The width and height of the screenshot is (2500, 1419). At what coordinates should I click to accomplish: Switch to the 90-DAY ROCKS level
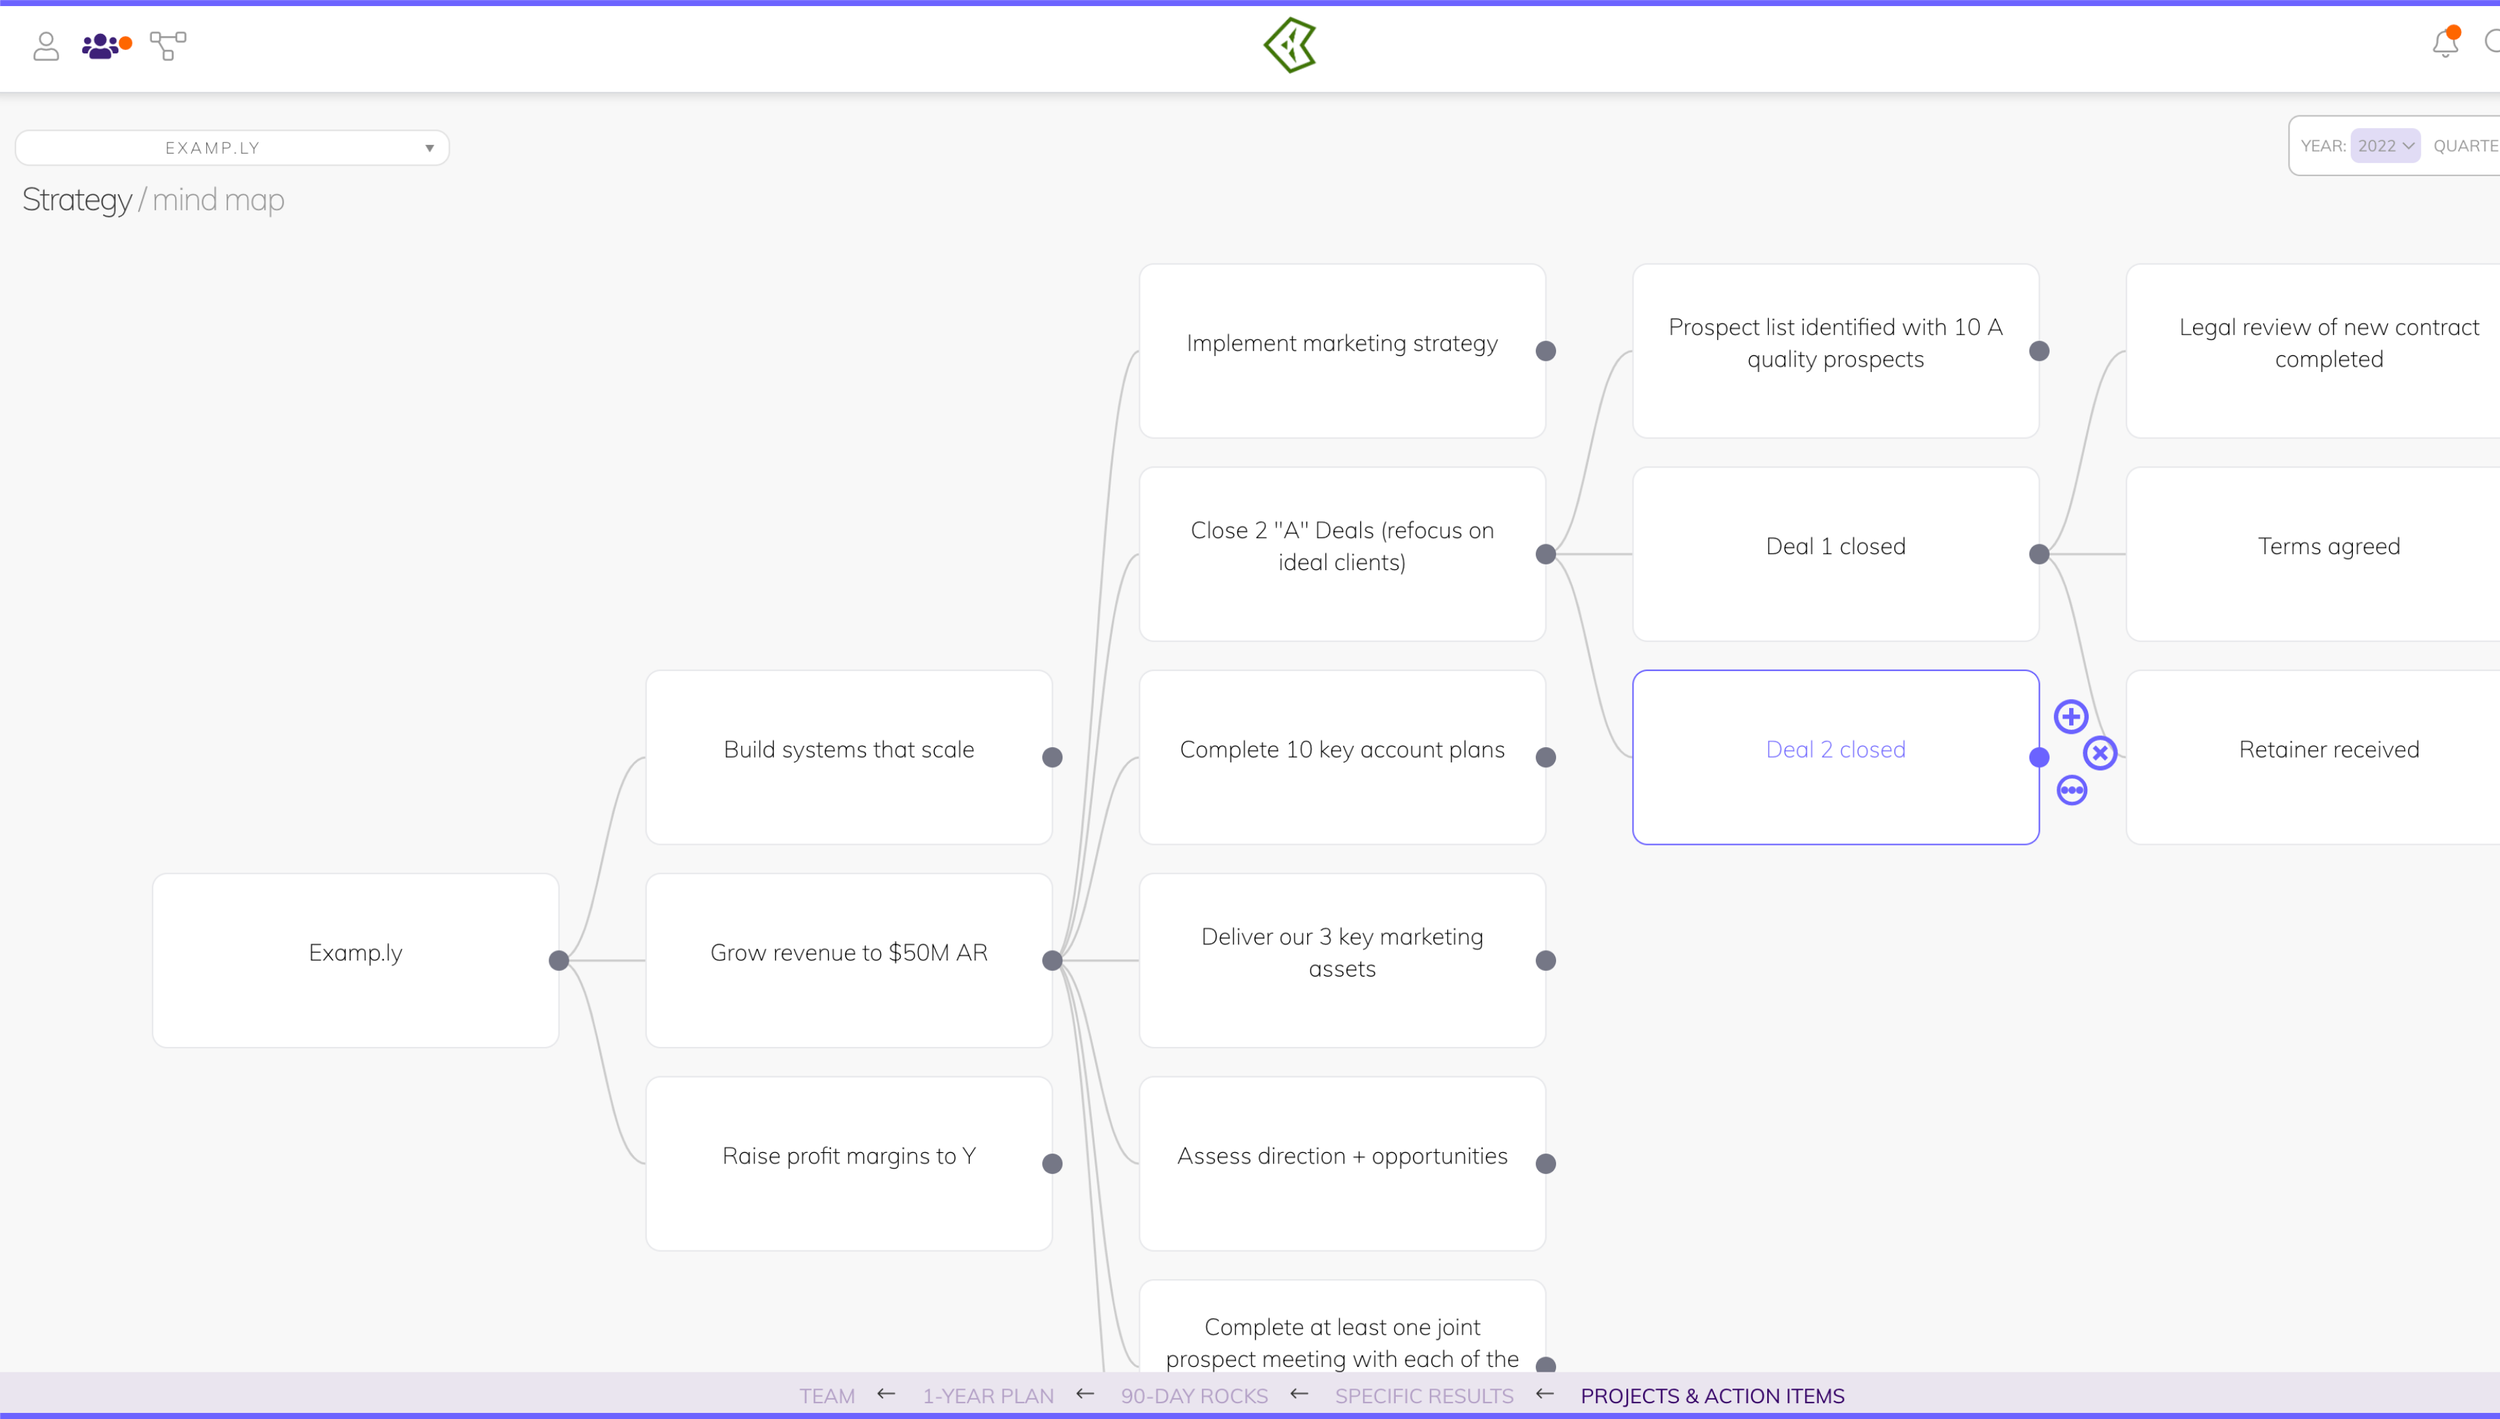pos(1194,1396)
